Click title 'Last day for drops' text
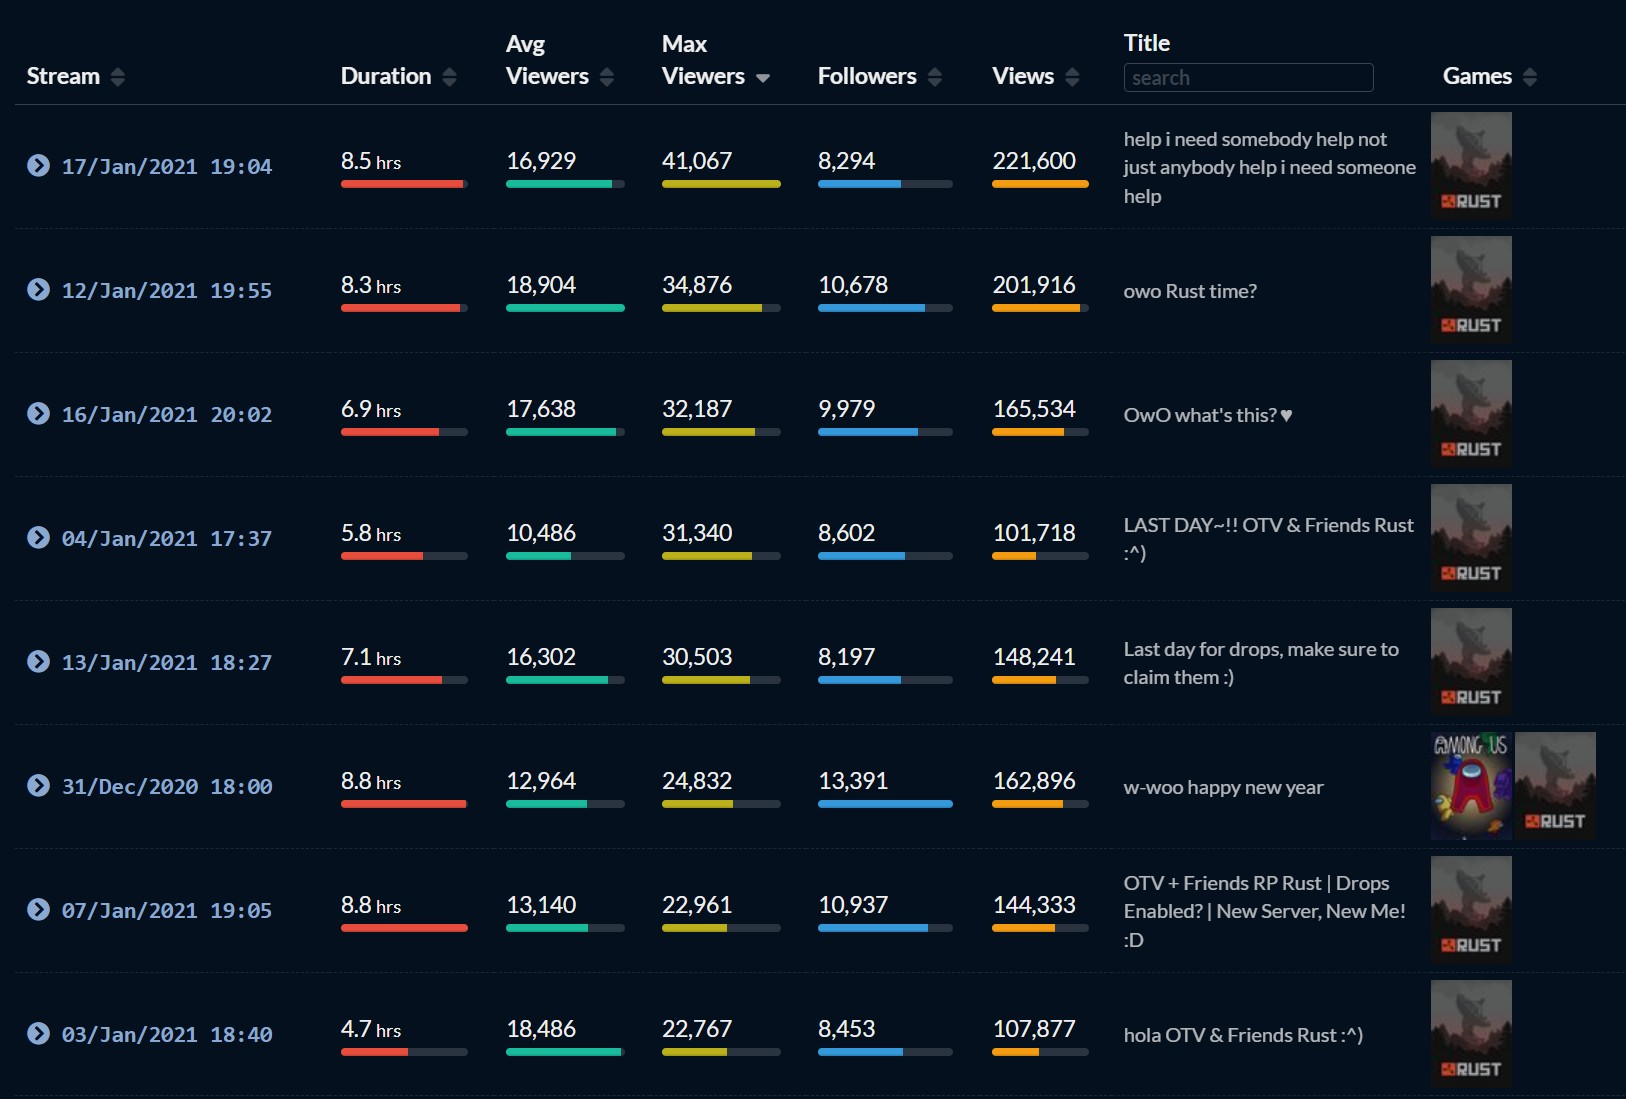This screenshot has width=1626, height=1099. 1261,663
